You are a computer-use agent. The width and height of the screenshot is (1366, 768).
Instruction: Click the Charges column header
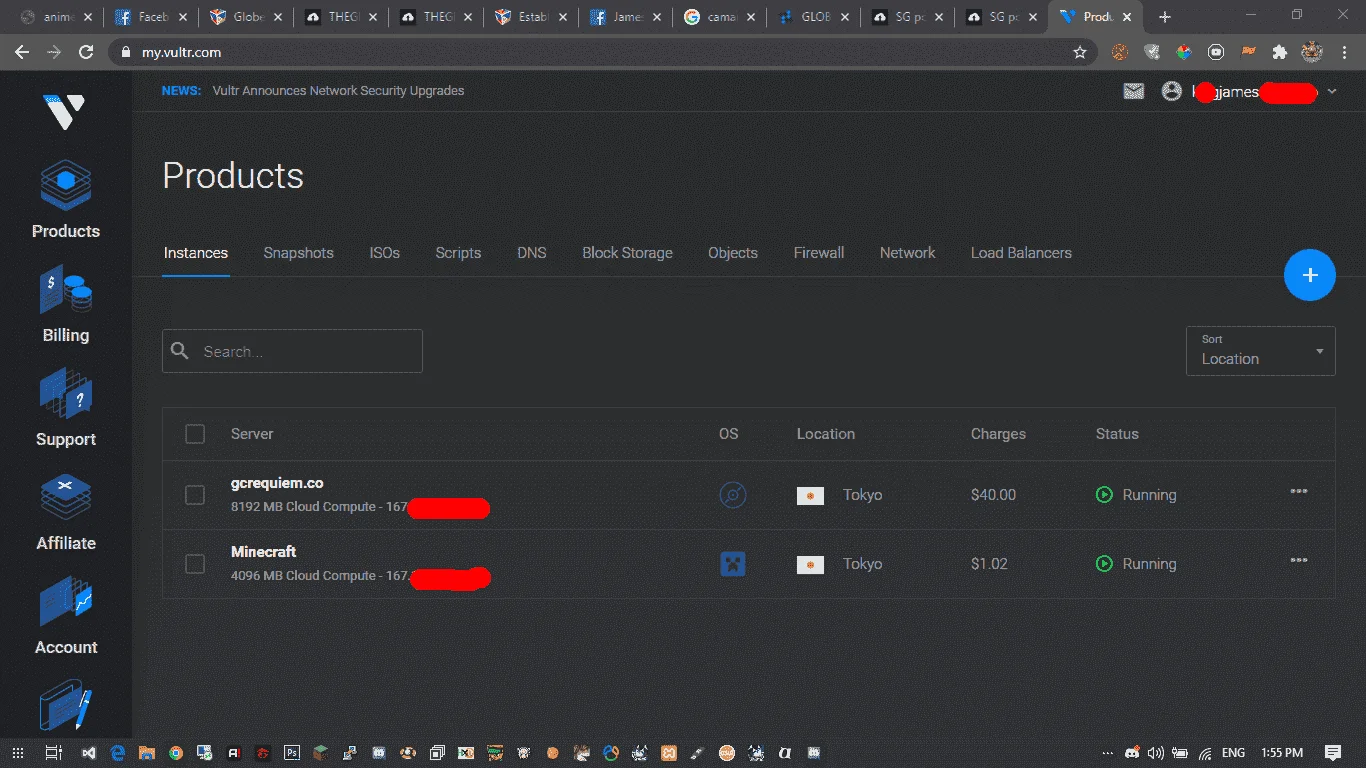pos(998,434)
